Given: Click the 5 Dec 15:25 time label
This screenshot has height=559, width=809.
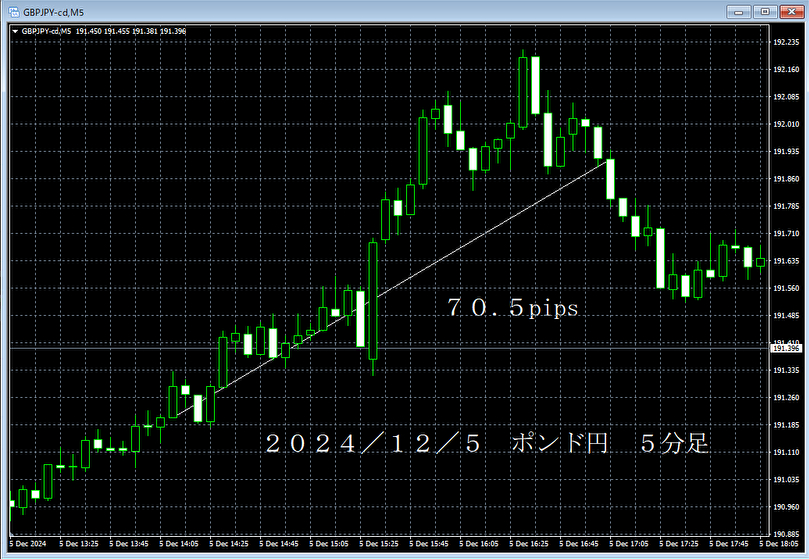Looking at the screenshot, I should (379, 544).
